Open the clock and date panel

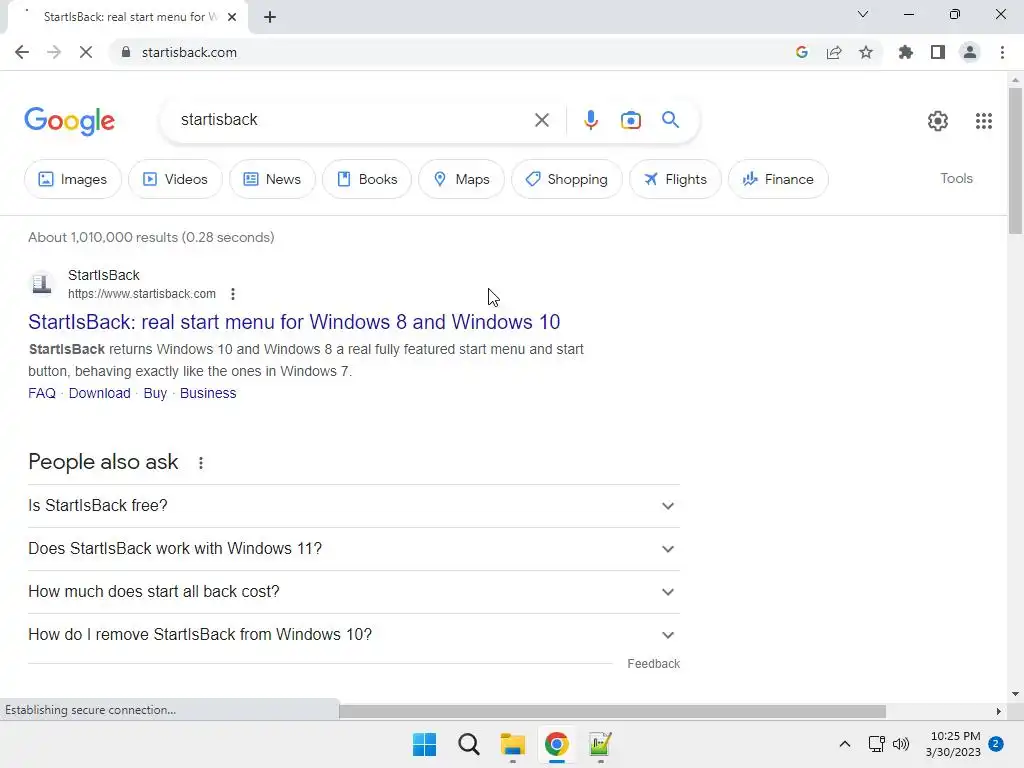point(953,744)
